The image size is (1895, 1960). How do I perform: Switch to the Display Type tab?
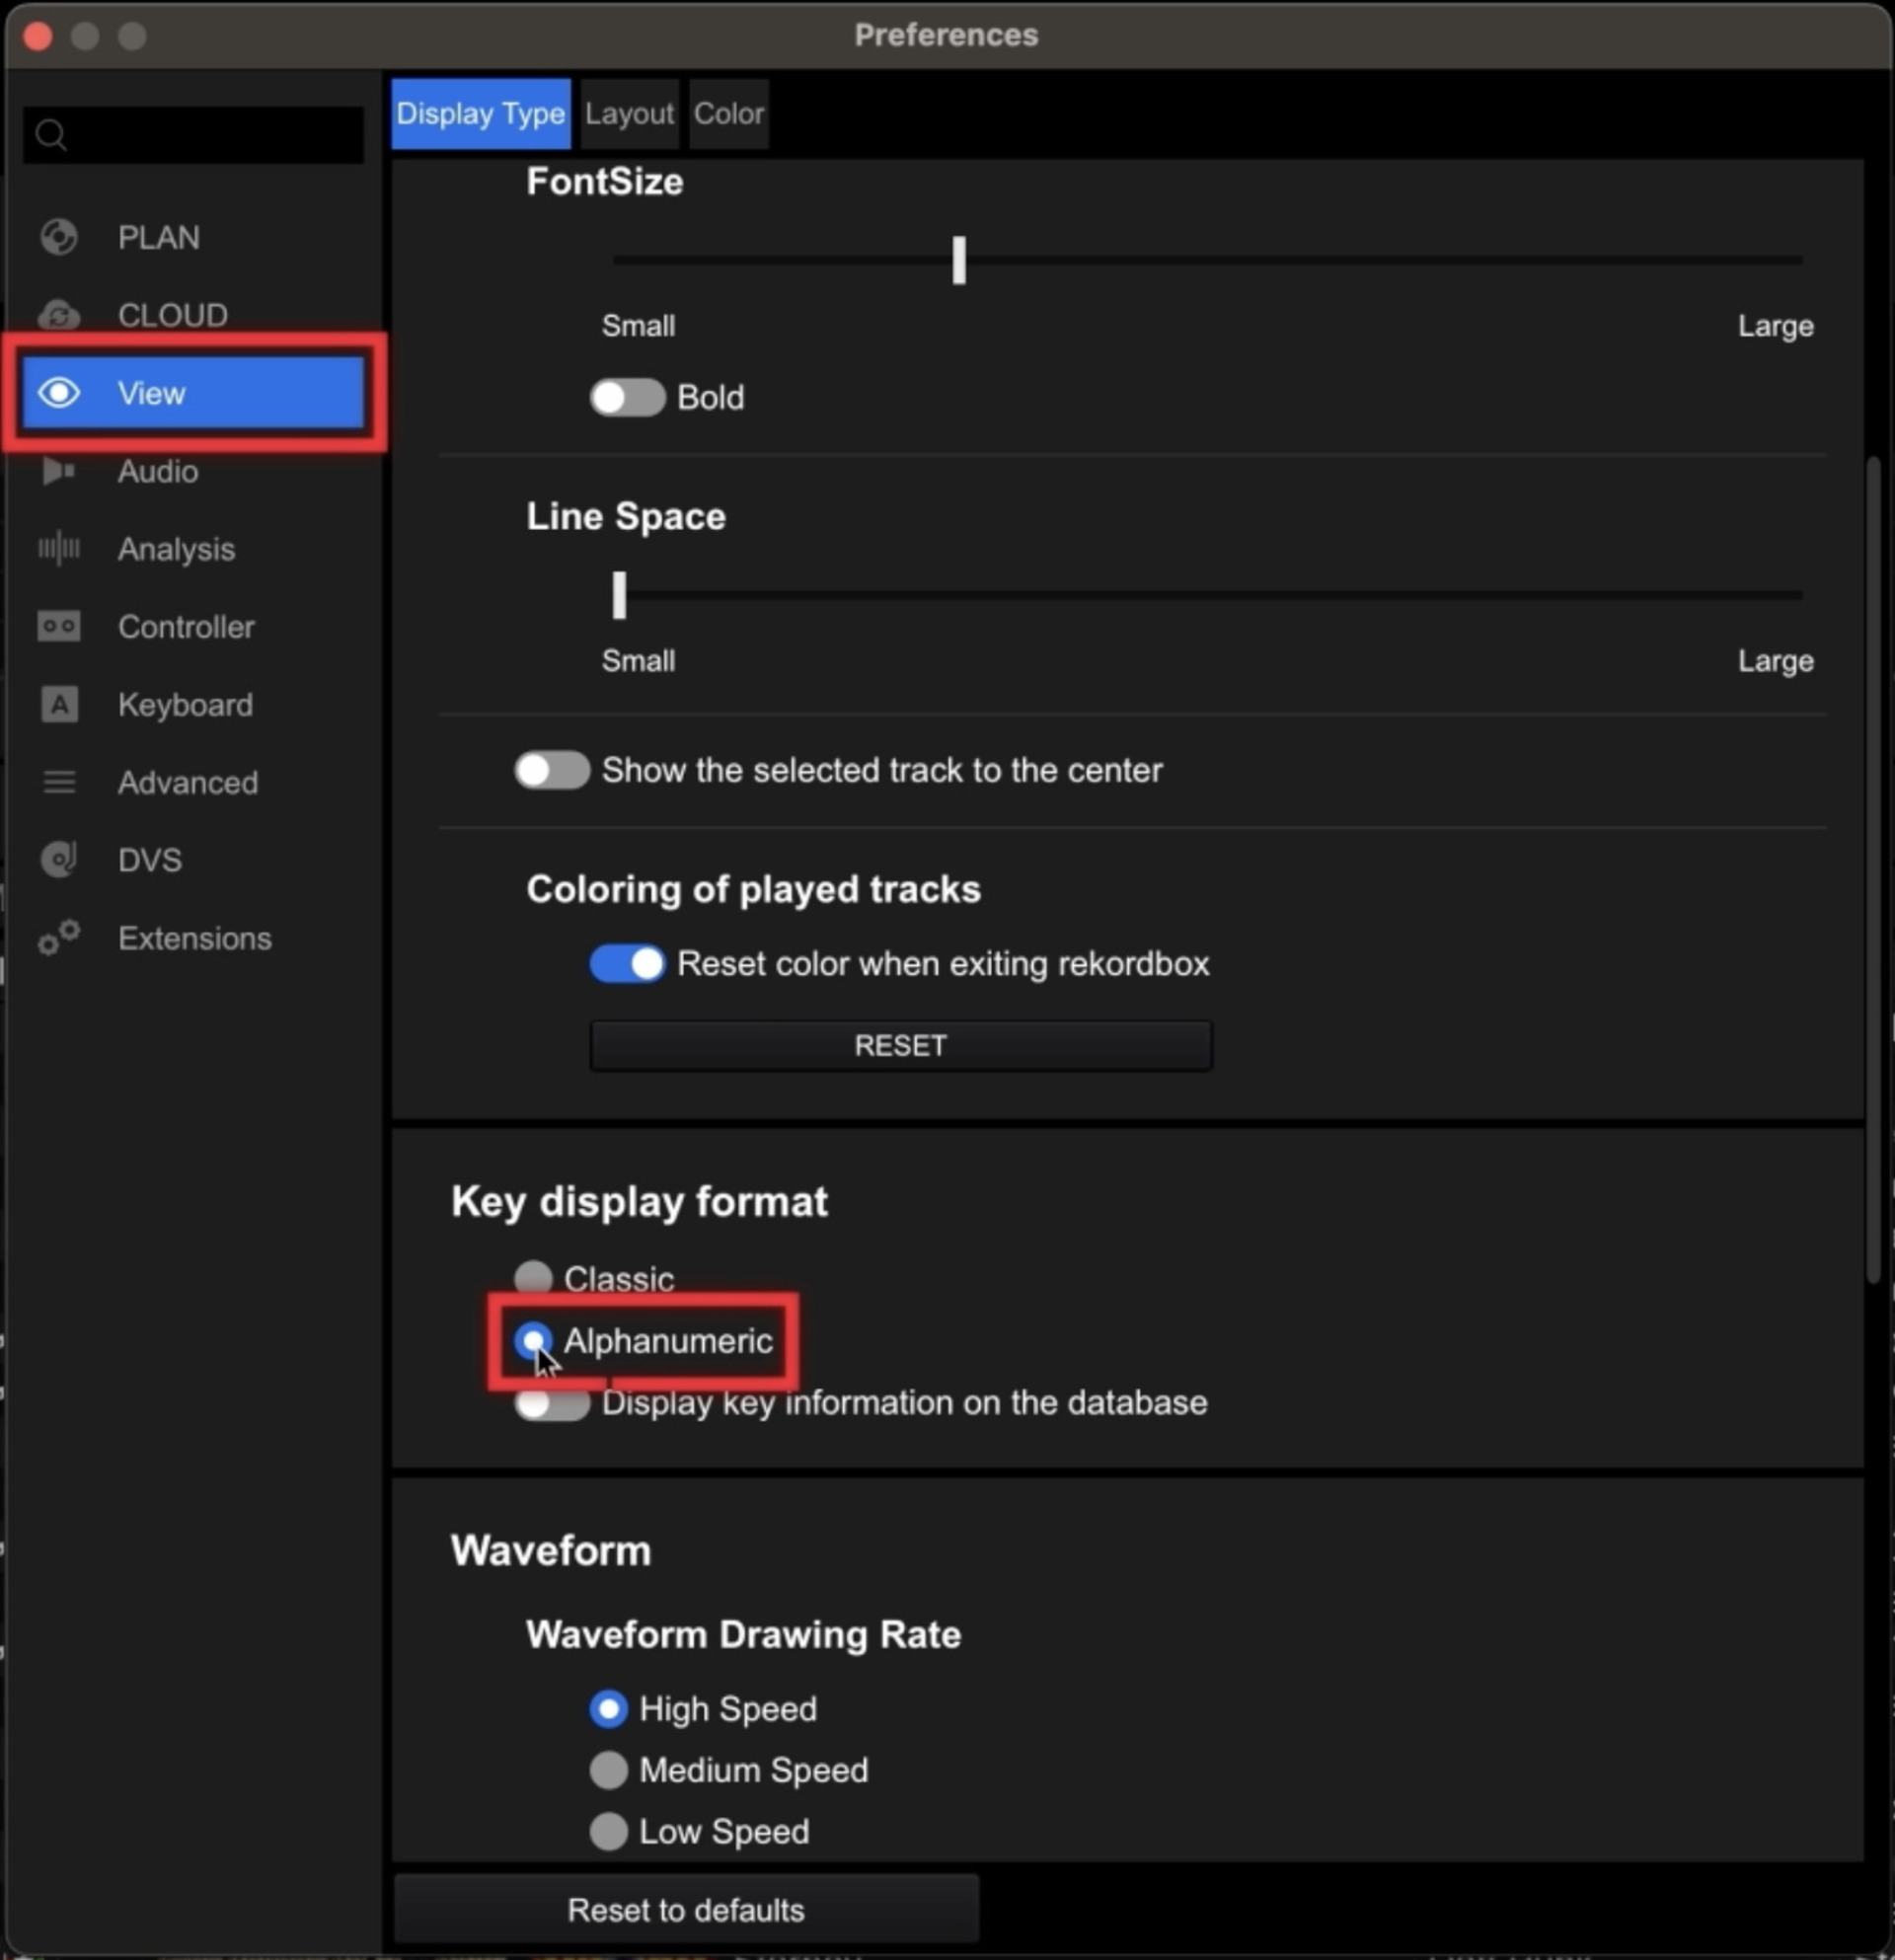(x=481, y=113)
